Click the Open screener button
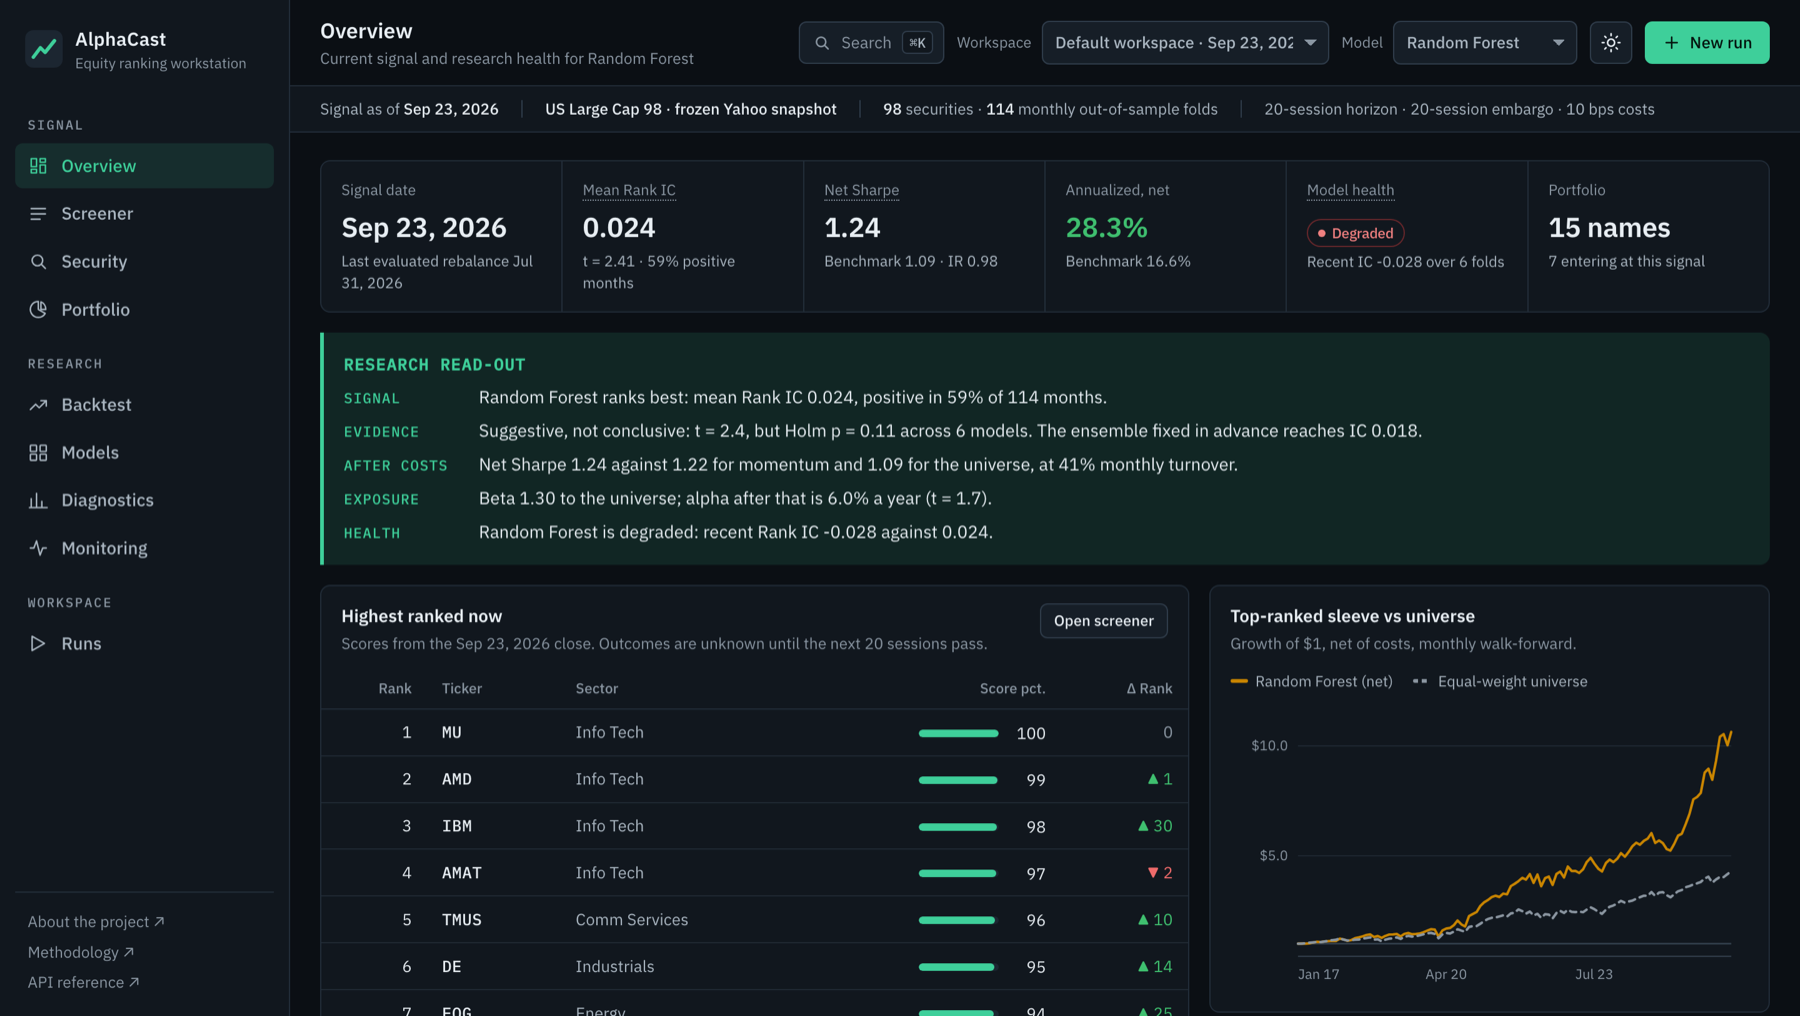The height and width of the screenshot is (1016, 1800). (x=1103, y=621)
